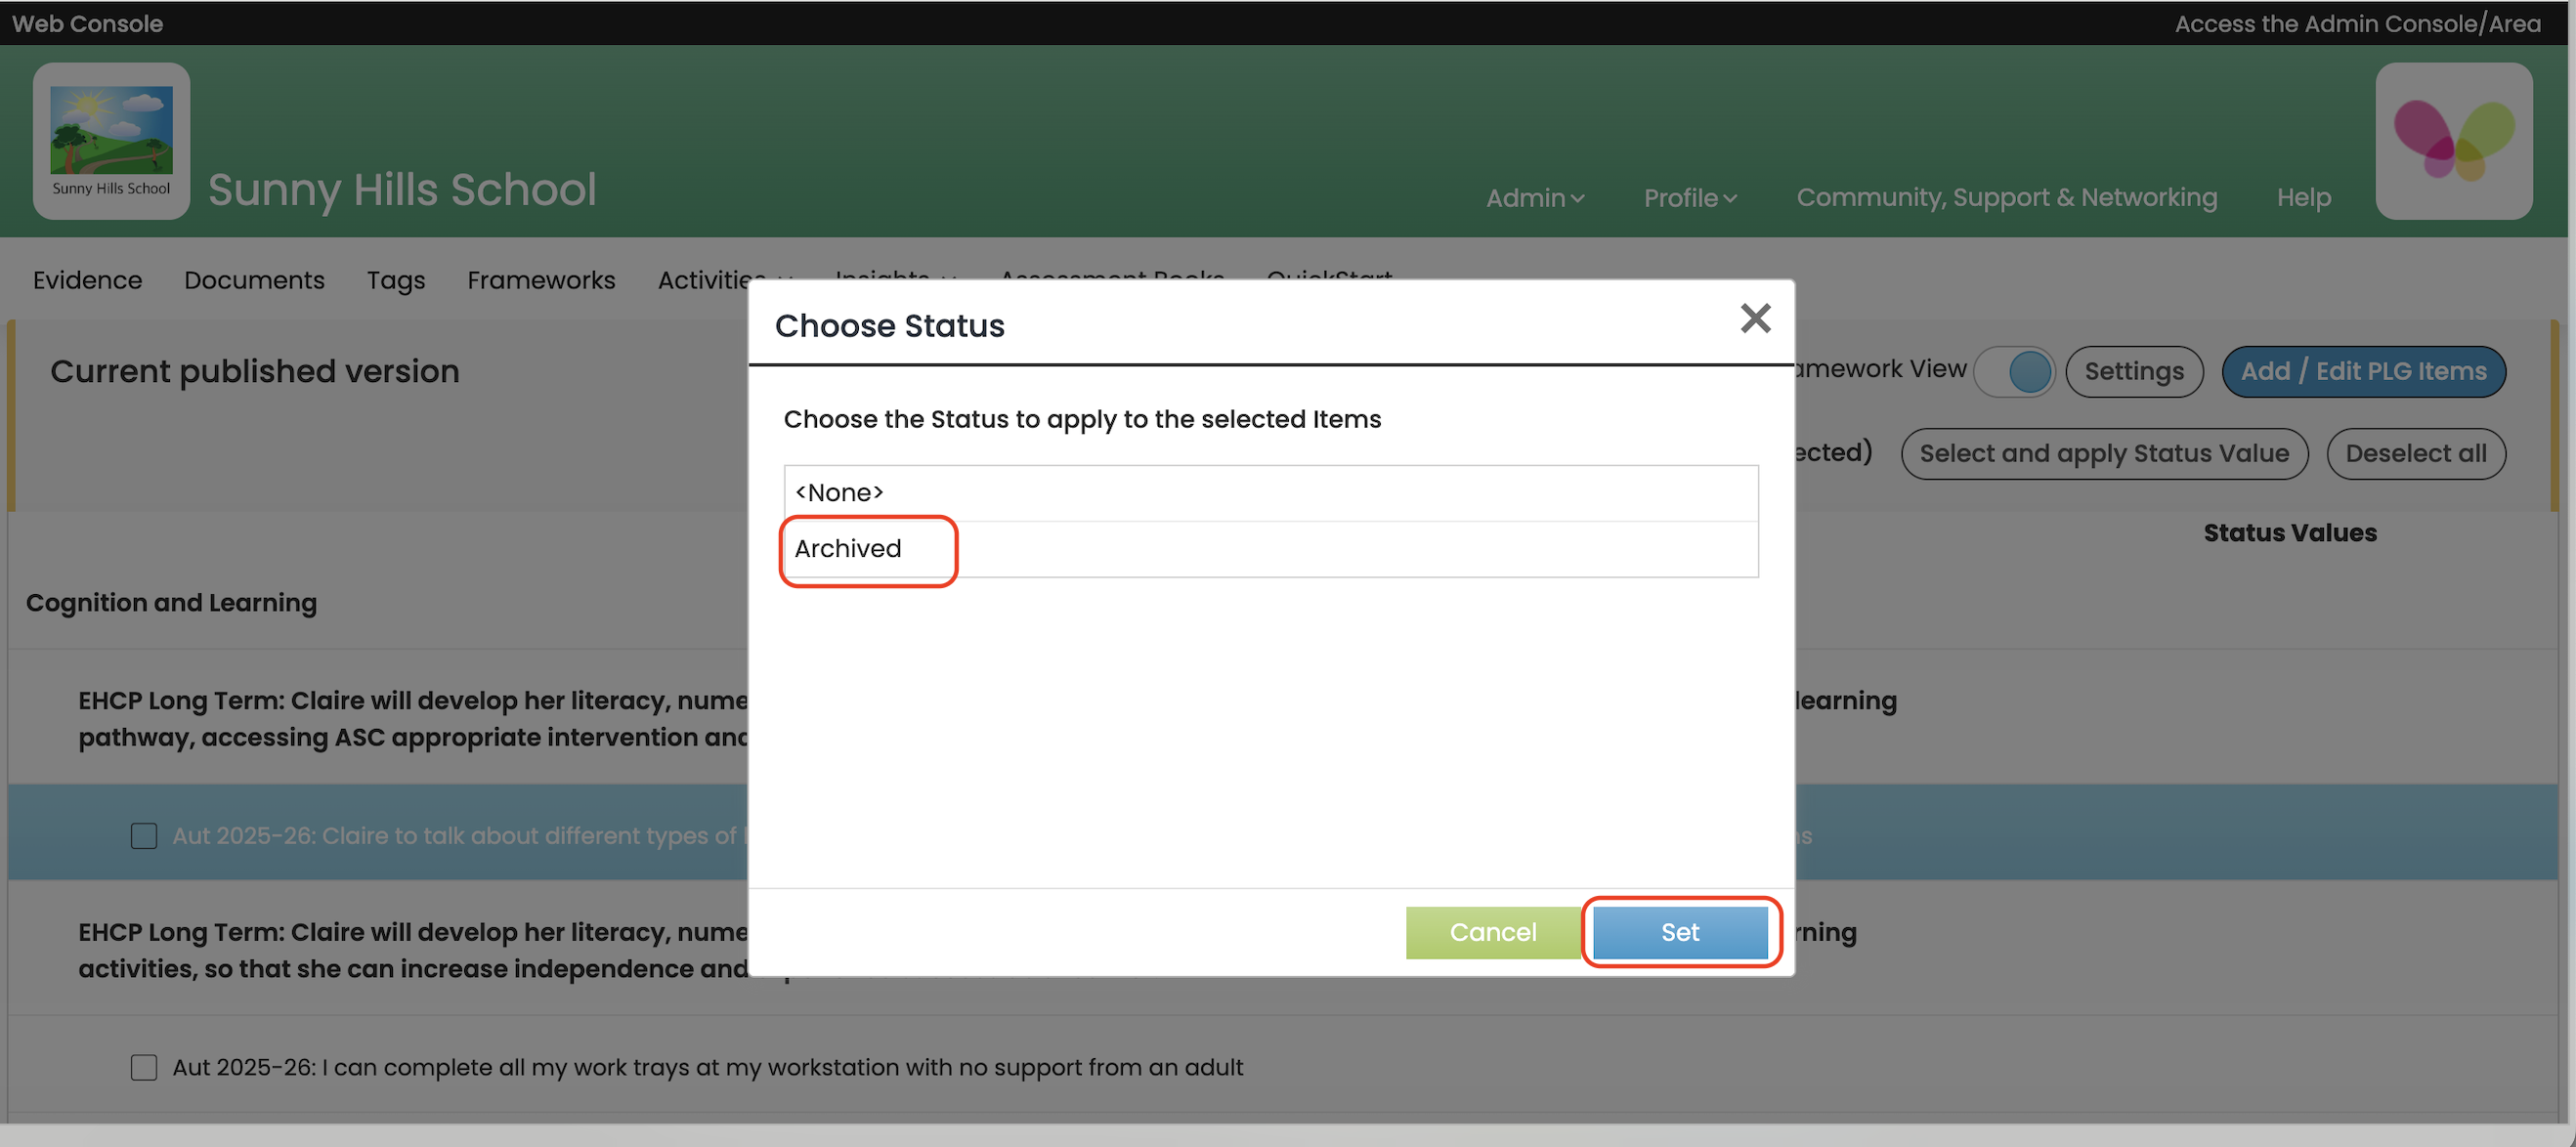2576x1147 pixels.
Task: Click Add / Edit PLG Items button
Action: coord(2362,371)
